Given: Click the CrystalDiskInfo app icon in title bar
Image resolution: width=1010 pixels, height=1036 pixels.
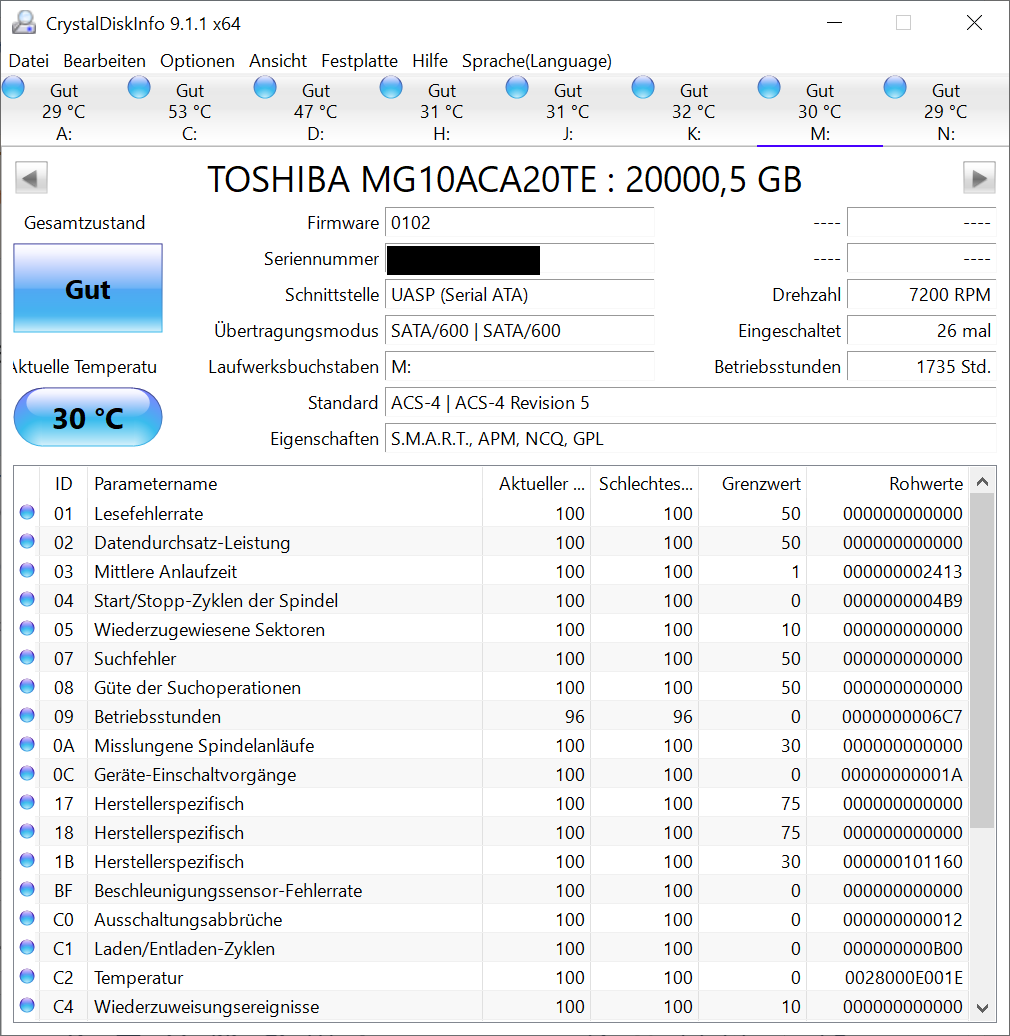Looking at the screenshot, I should (24, 22).
